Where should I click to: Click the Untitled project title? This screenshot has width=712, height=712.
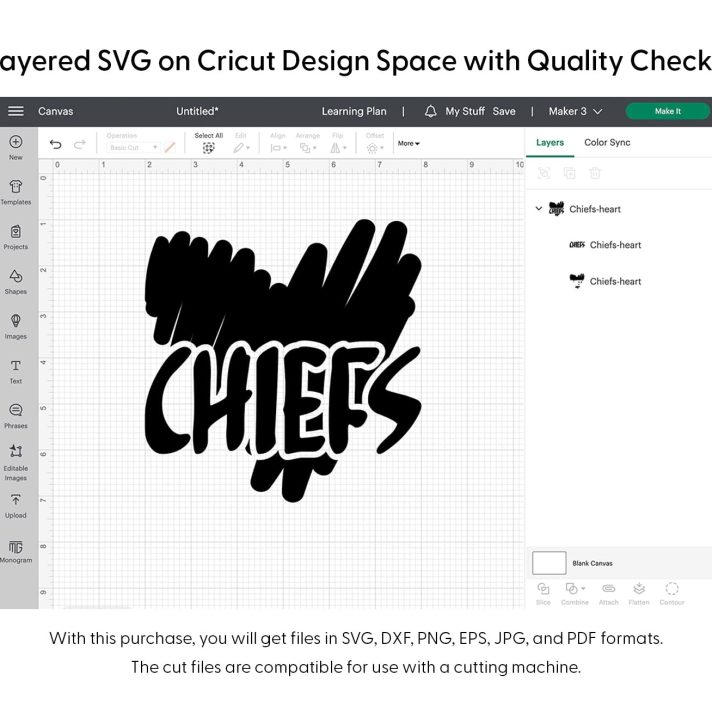pos(197,111)
